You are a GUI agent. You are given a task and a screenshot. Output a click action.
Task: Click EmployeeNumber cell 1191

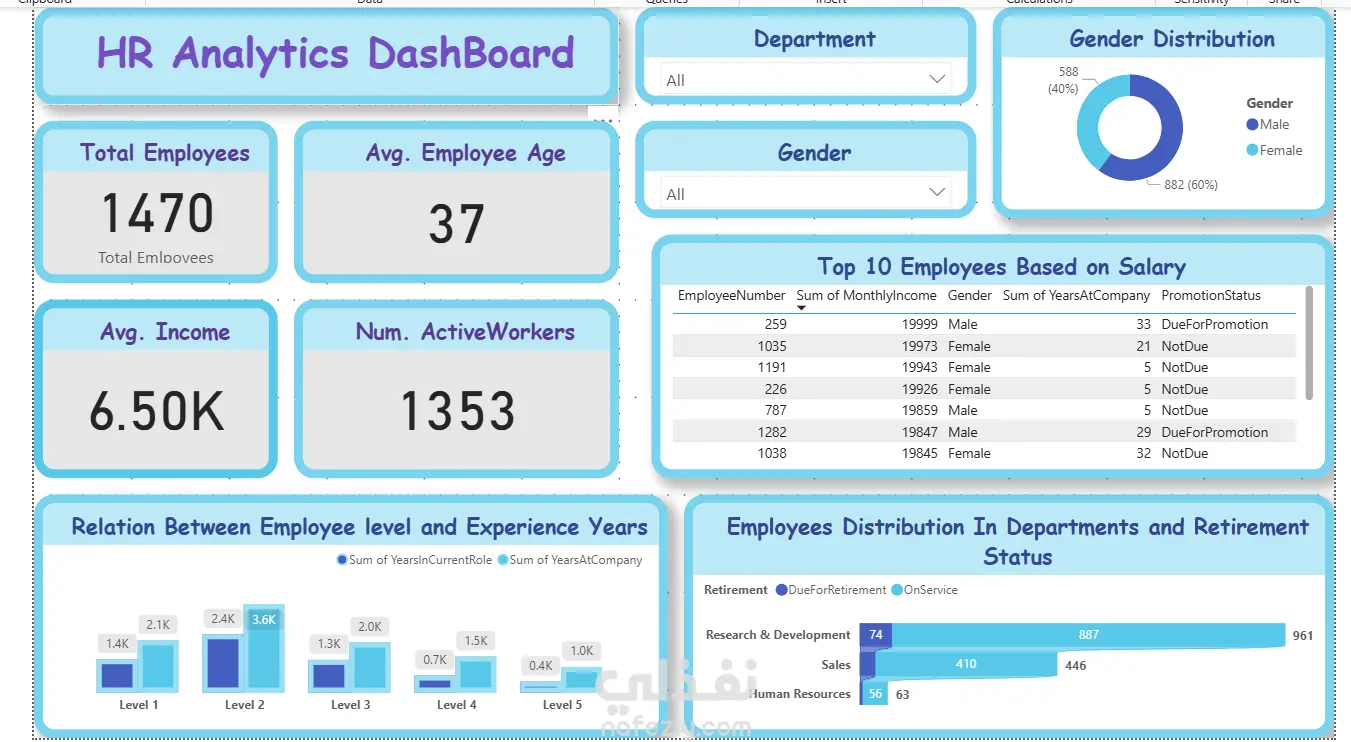(x=772, y=368)
